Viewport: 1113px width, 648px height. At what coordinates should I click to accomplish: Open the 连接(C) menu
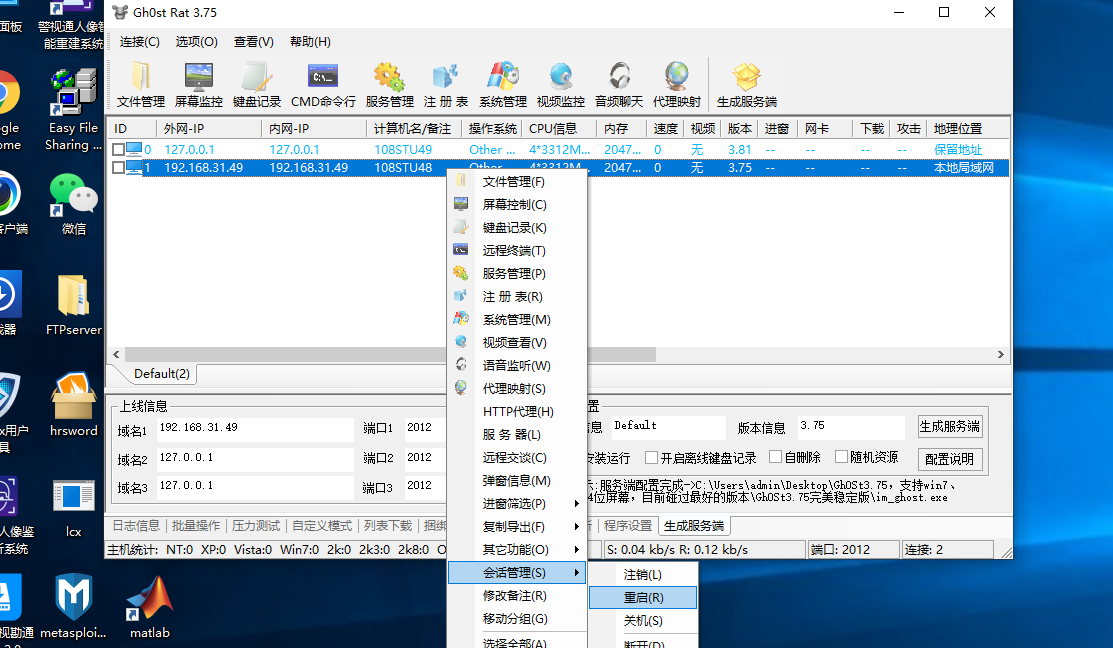pyautogui.click(x=140, y=42)
